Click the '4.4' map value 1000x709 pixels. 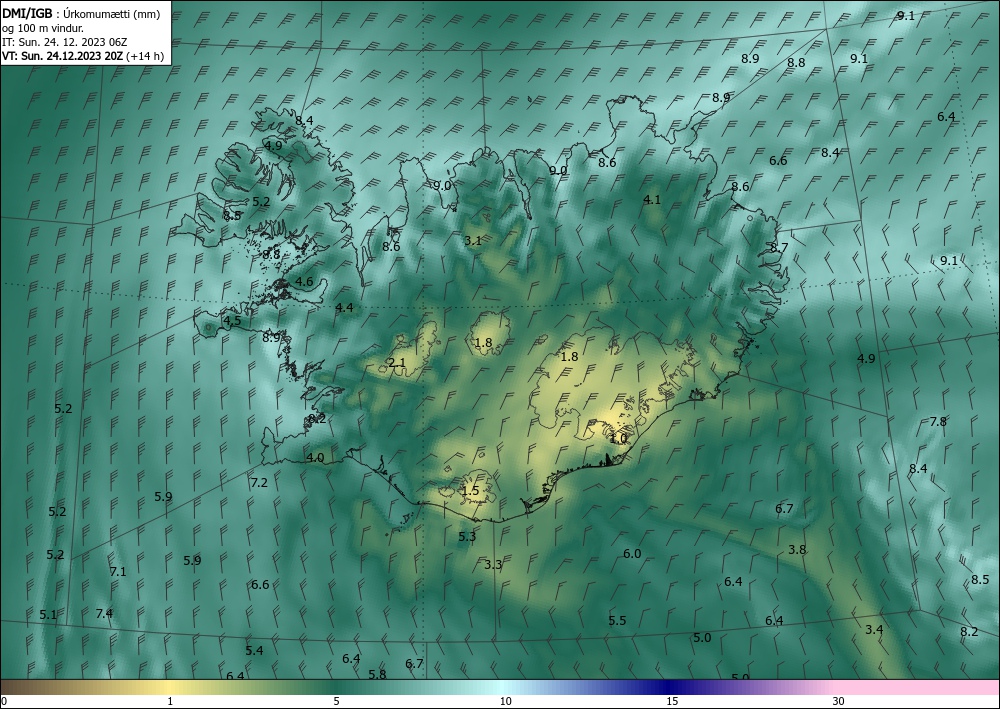click(x=344, y=308)
